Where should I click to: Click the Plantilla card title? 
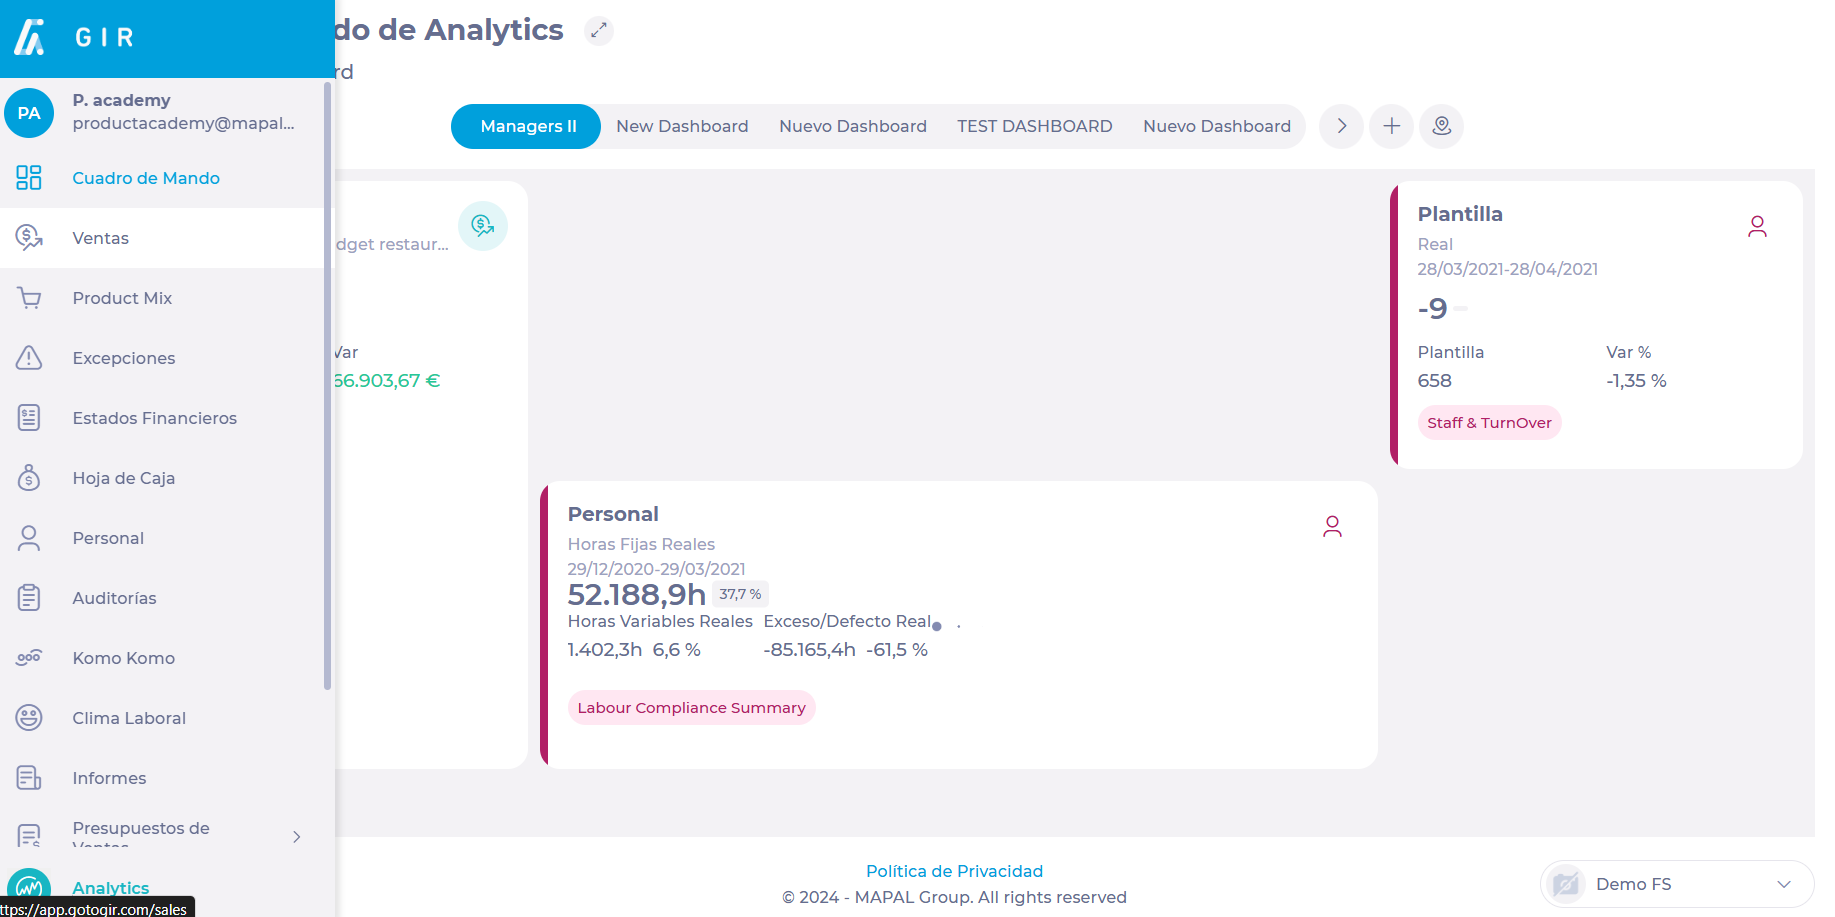click(1460, 214)
